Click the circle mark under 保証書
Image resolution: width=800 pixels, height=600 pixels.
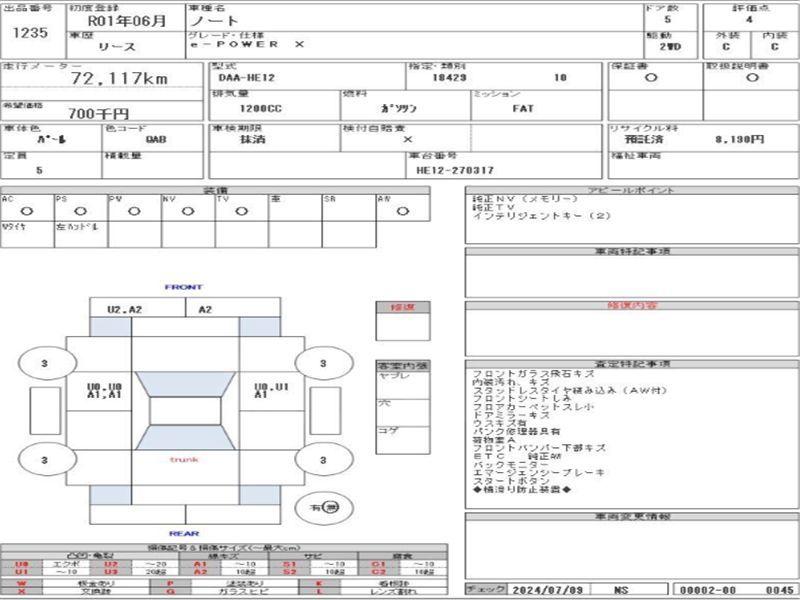click(x=651, y=78)
